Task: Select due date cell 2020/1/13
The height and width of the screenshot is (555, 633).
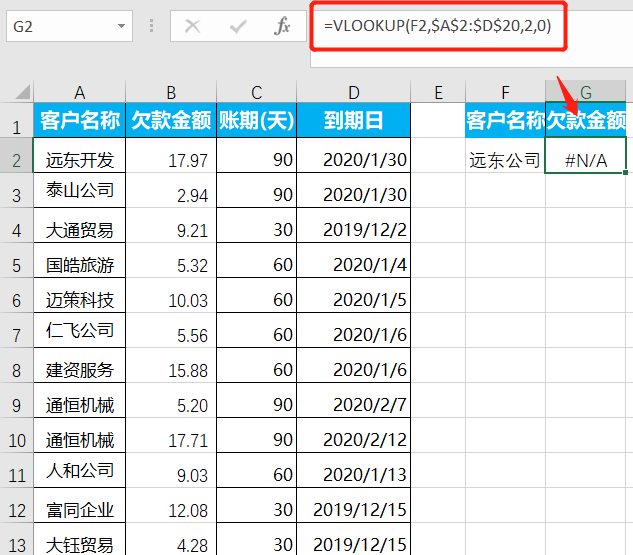Action: click(354, 470)
